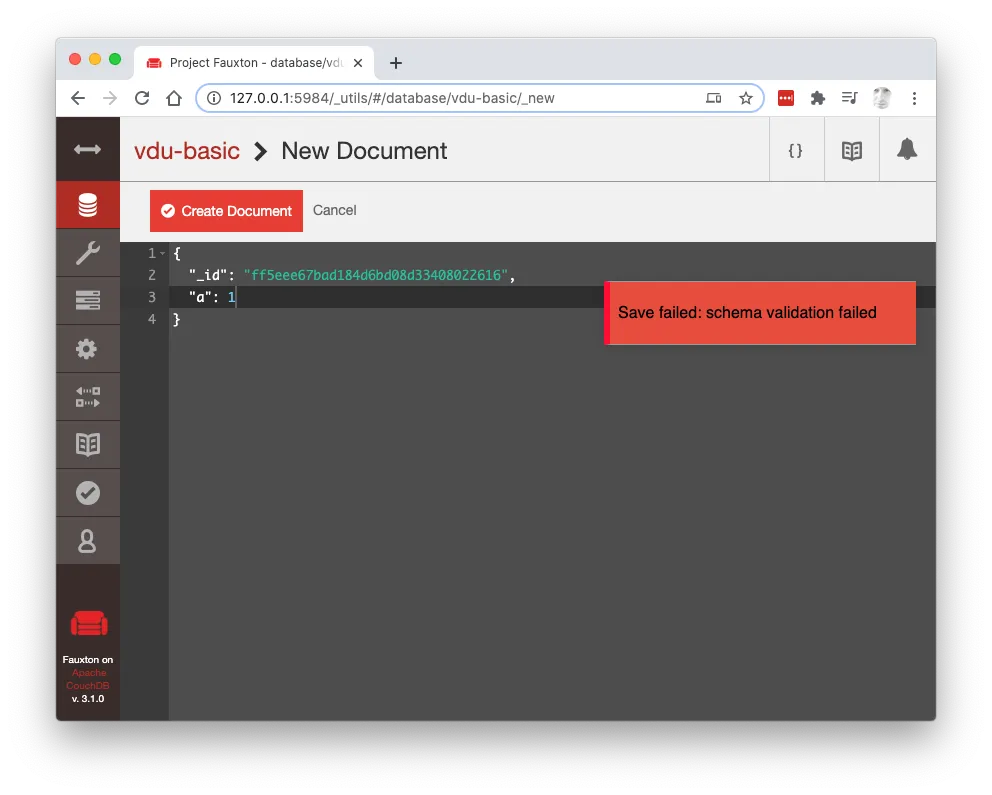Open Replication sidebar icon

click(87, 397)
